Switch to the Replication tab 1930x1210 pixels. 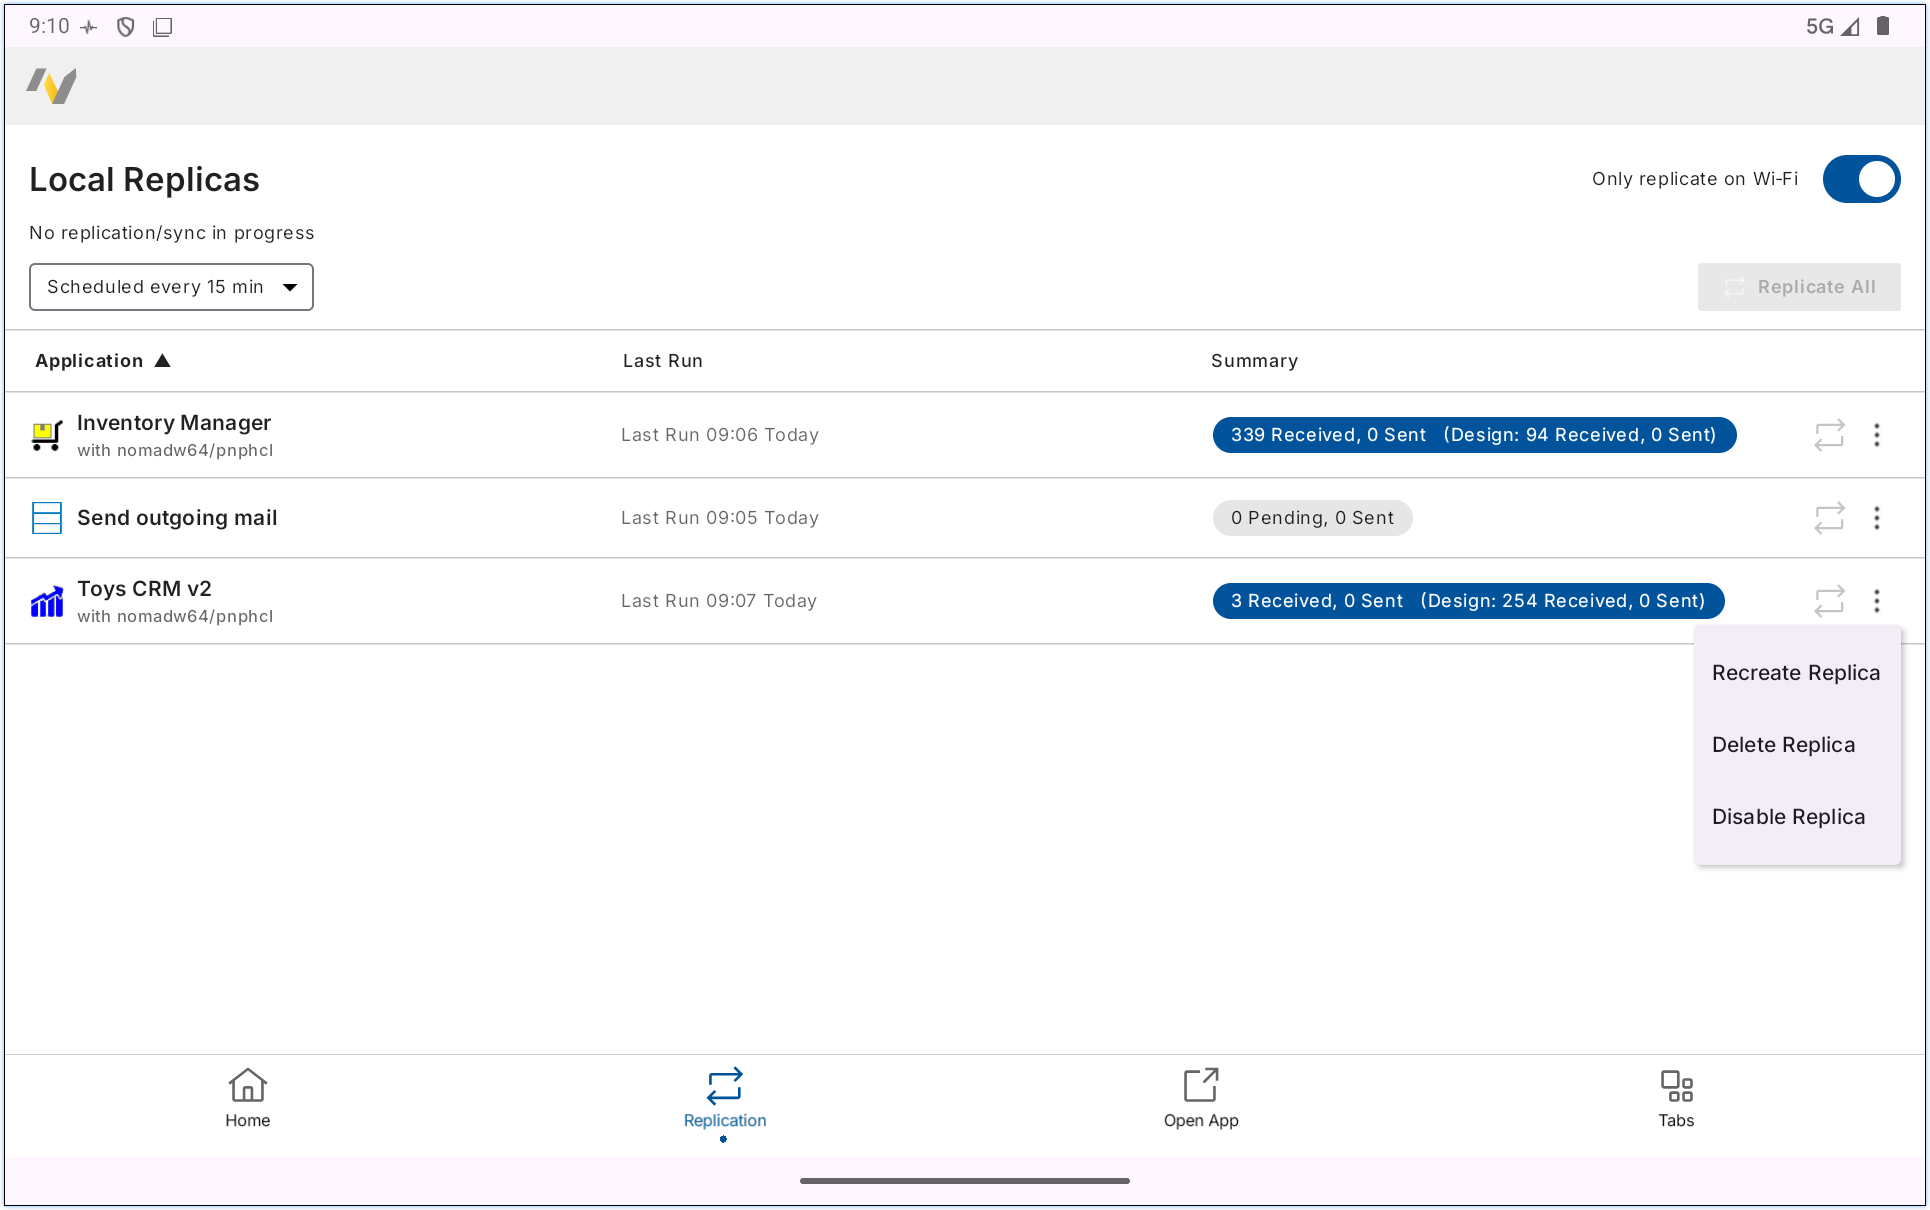(x=725, y=1098)
